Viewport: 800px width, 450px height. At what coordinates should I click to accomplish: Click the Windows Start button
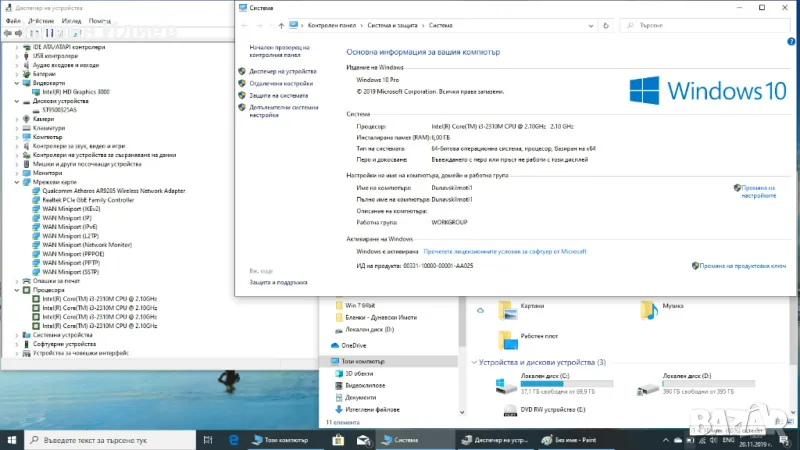click(x=10, y=439)
